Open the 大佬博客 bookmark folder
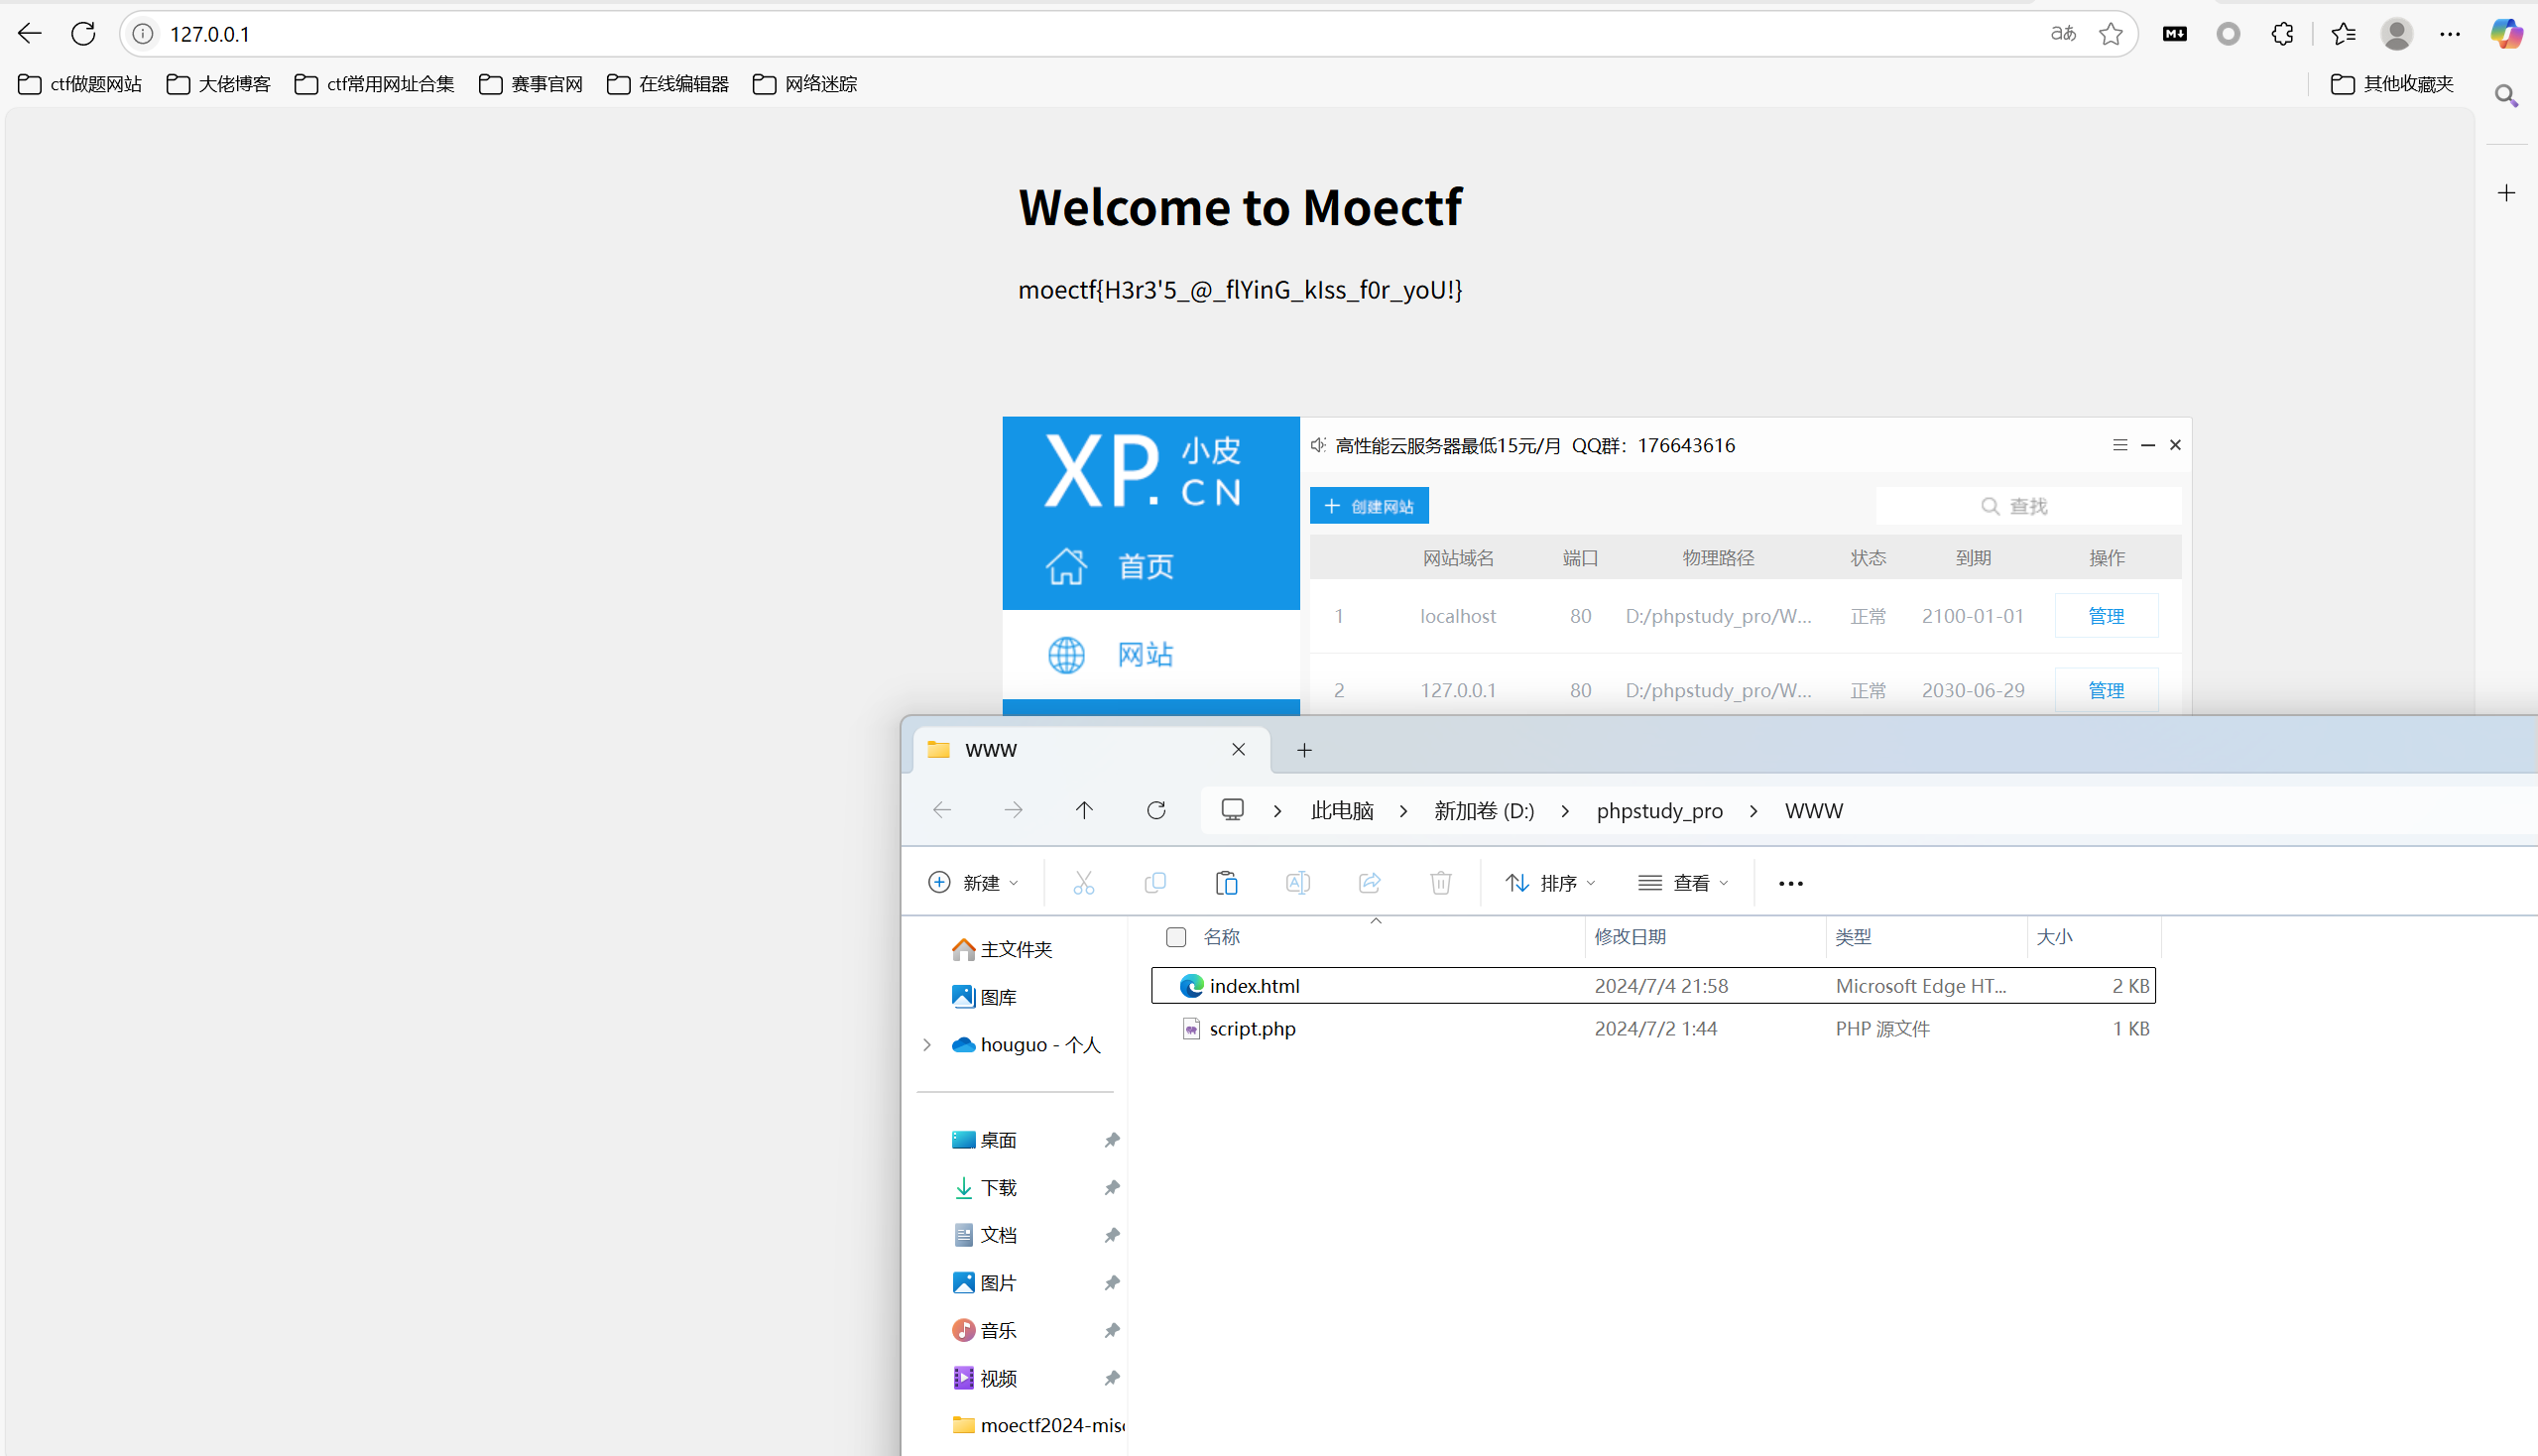Screen dimensions: 2538x1456 (218, 84)
